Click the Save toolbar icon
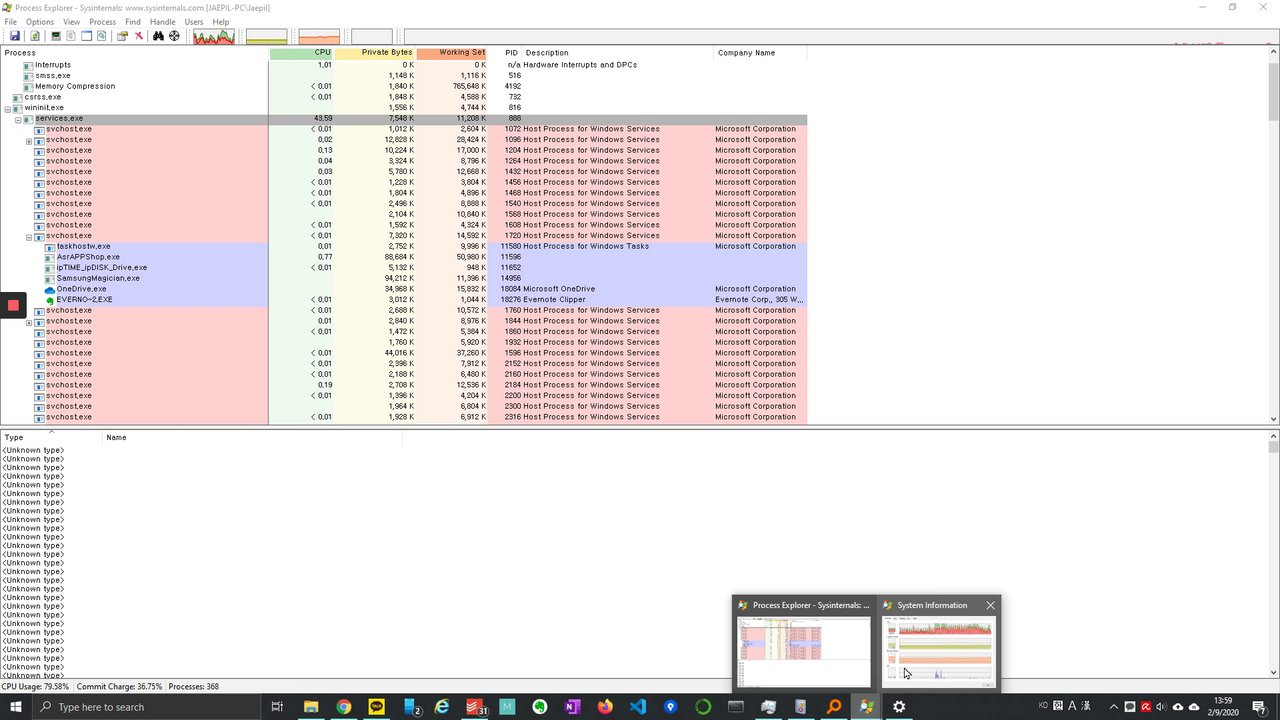The image size is (1280, 720). click(x=15, y=36)
